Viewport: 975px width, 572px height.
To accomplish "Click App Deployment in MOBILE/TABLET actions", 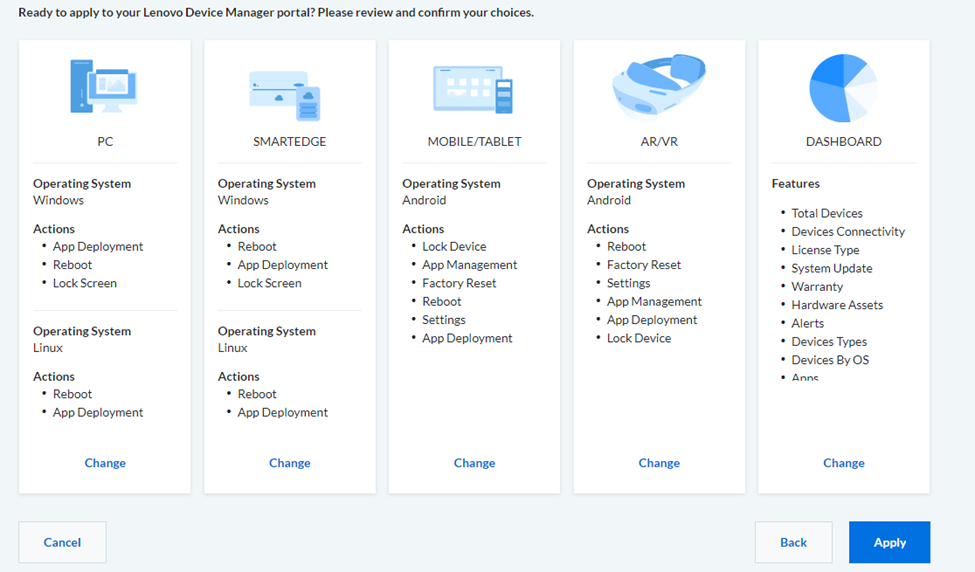I will click(467, 338).
